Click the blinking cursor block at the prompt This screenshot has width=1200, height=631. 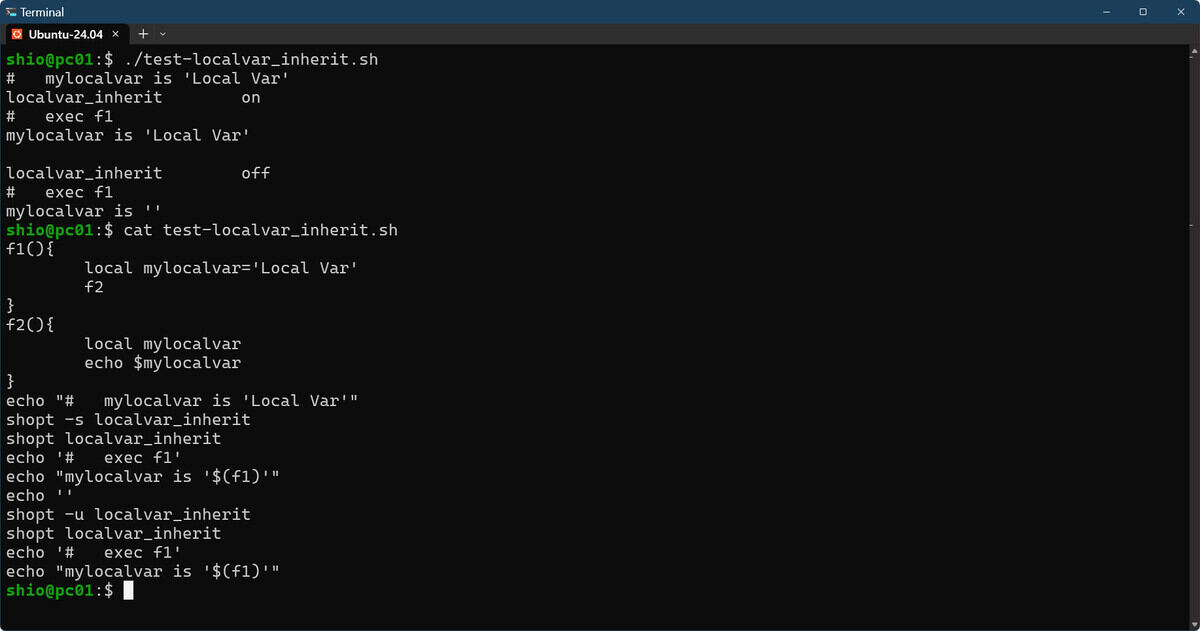click(128, 591)
